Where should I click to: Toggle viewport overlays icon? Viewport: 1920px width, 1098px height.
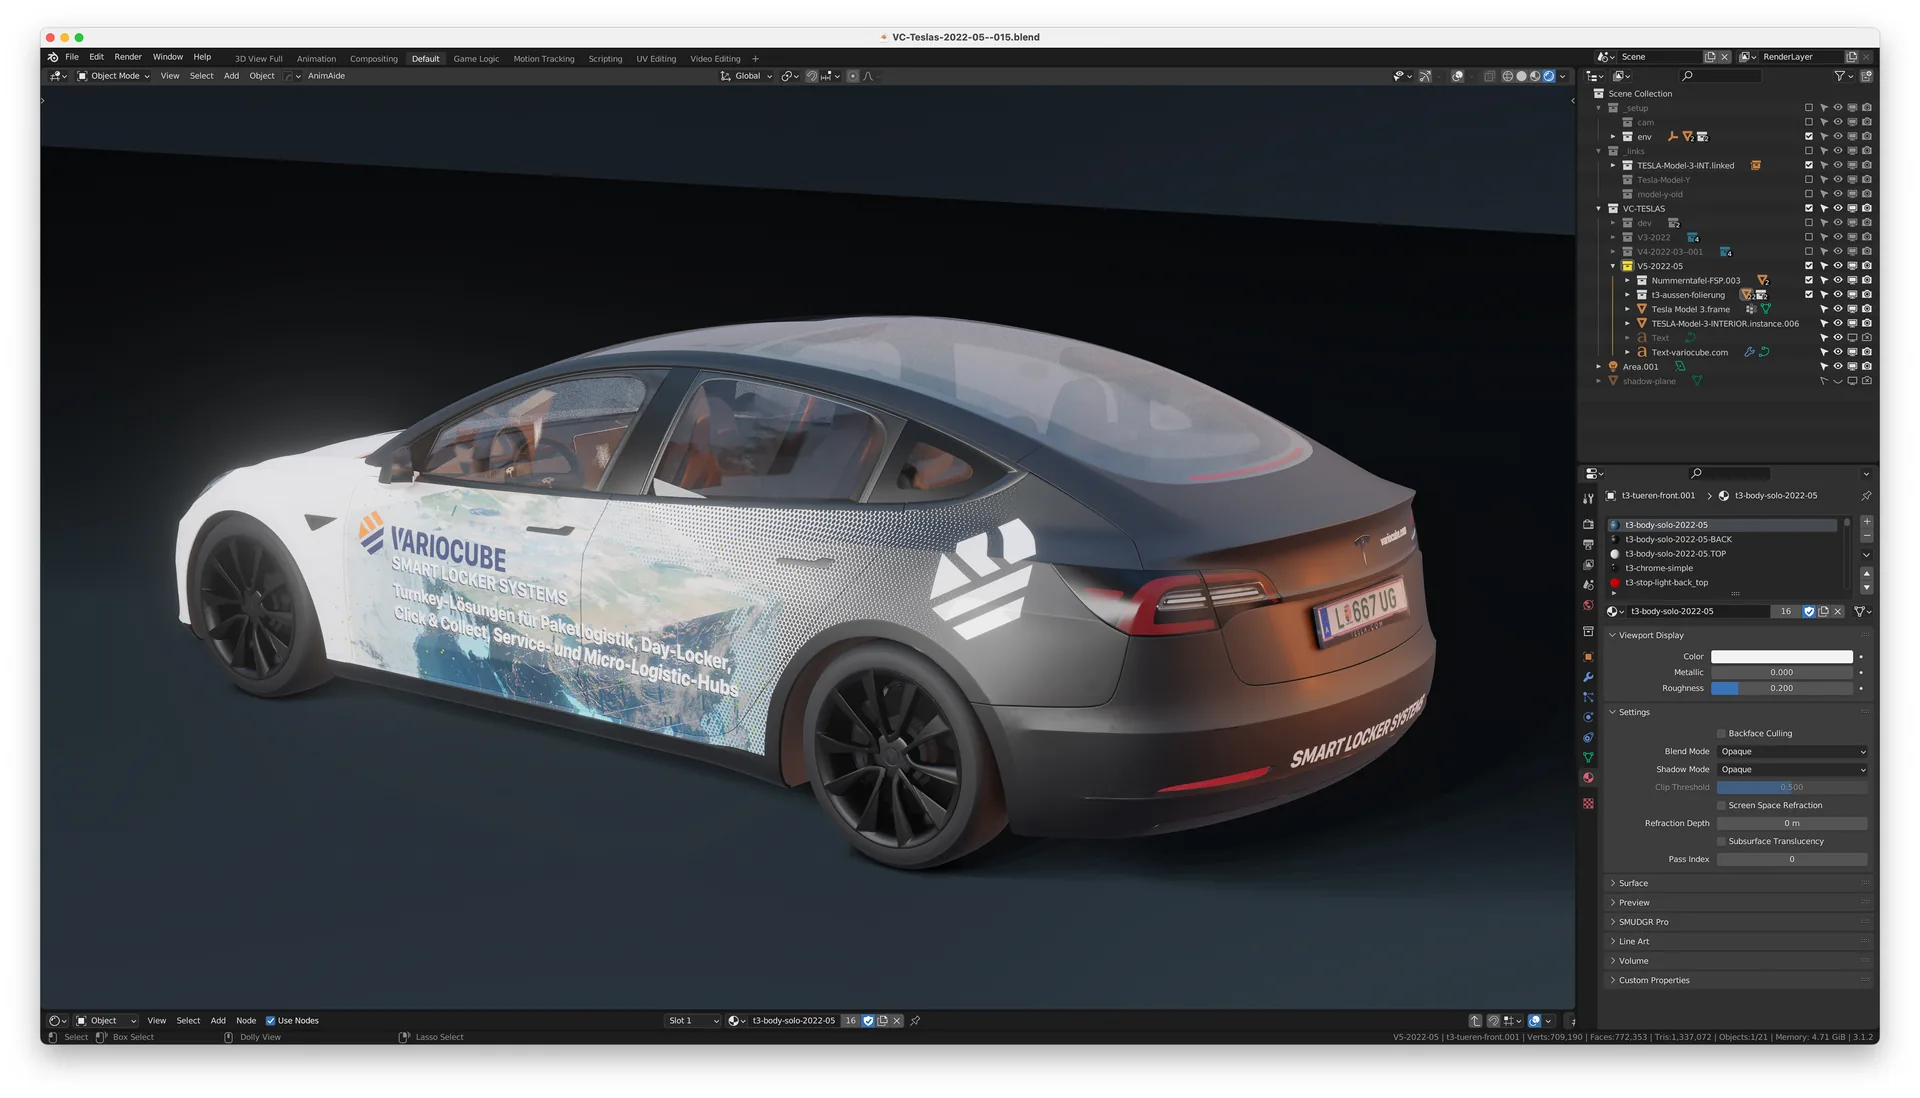(x=1457, y=76)
